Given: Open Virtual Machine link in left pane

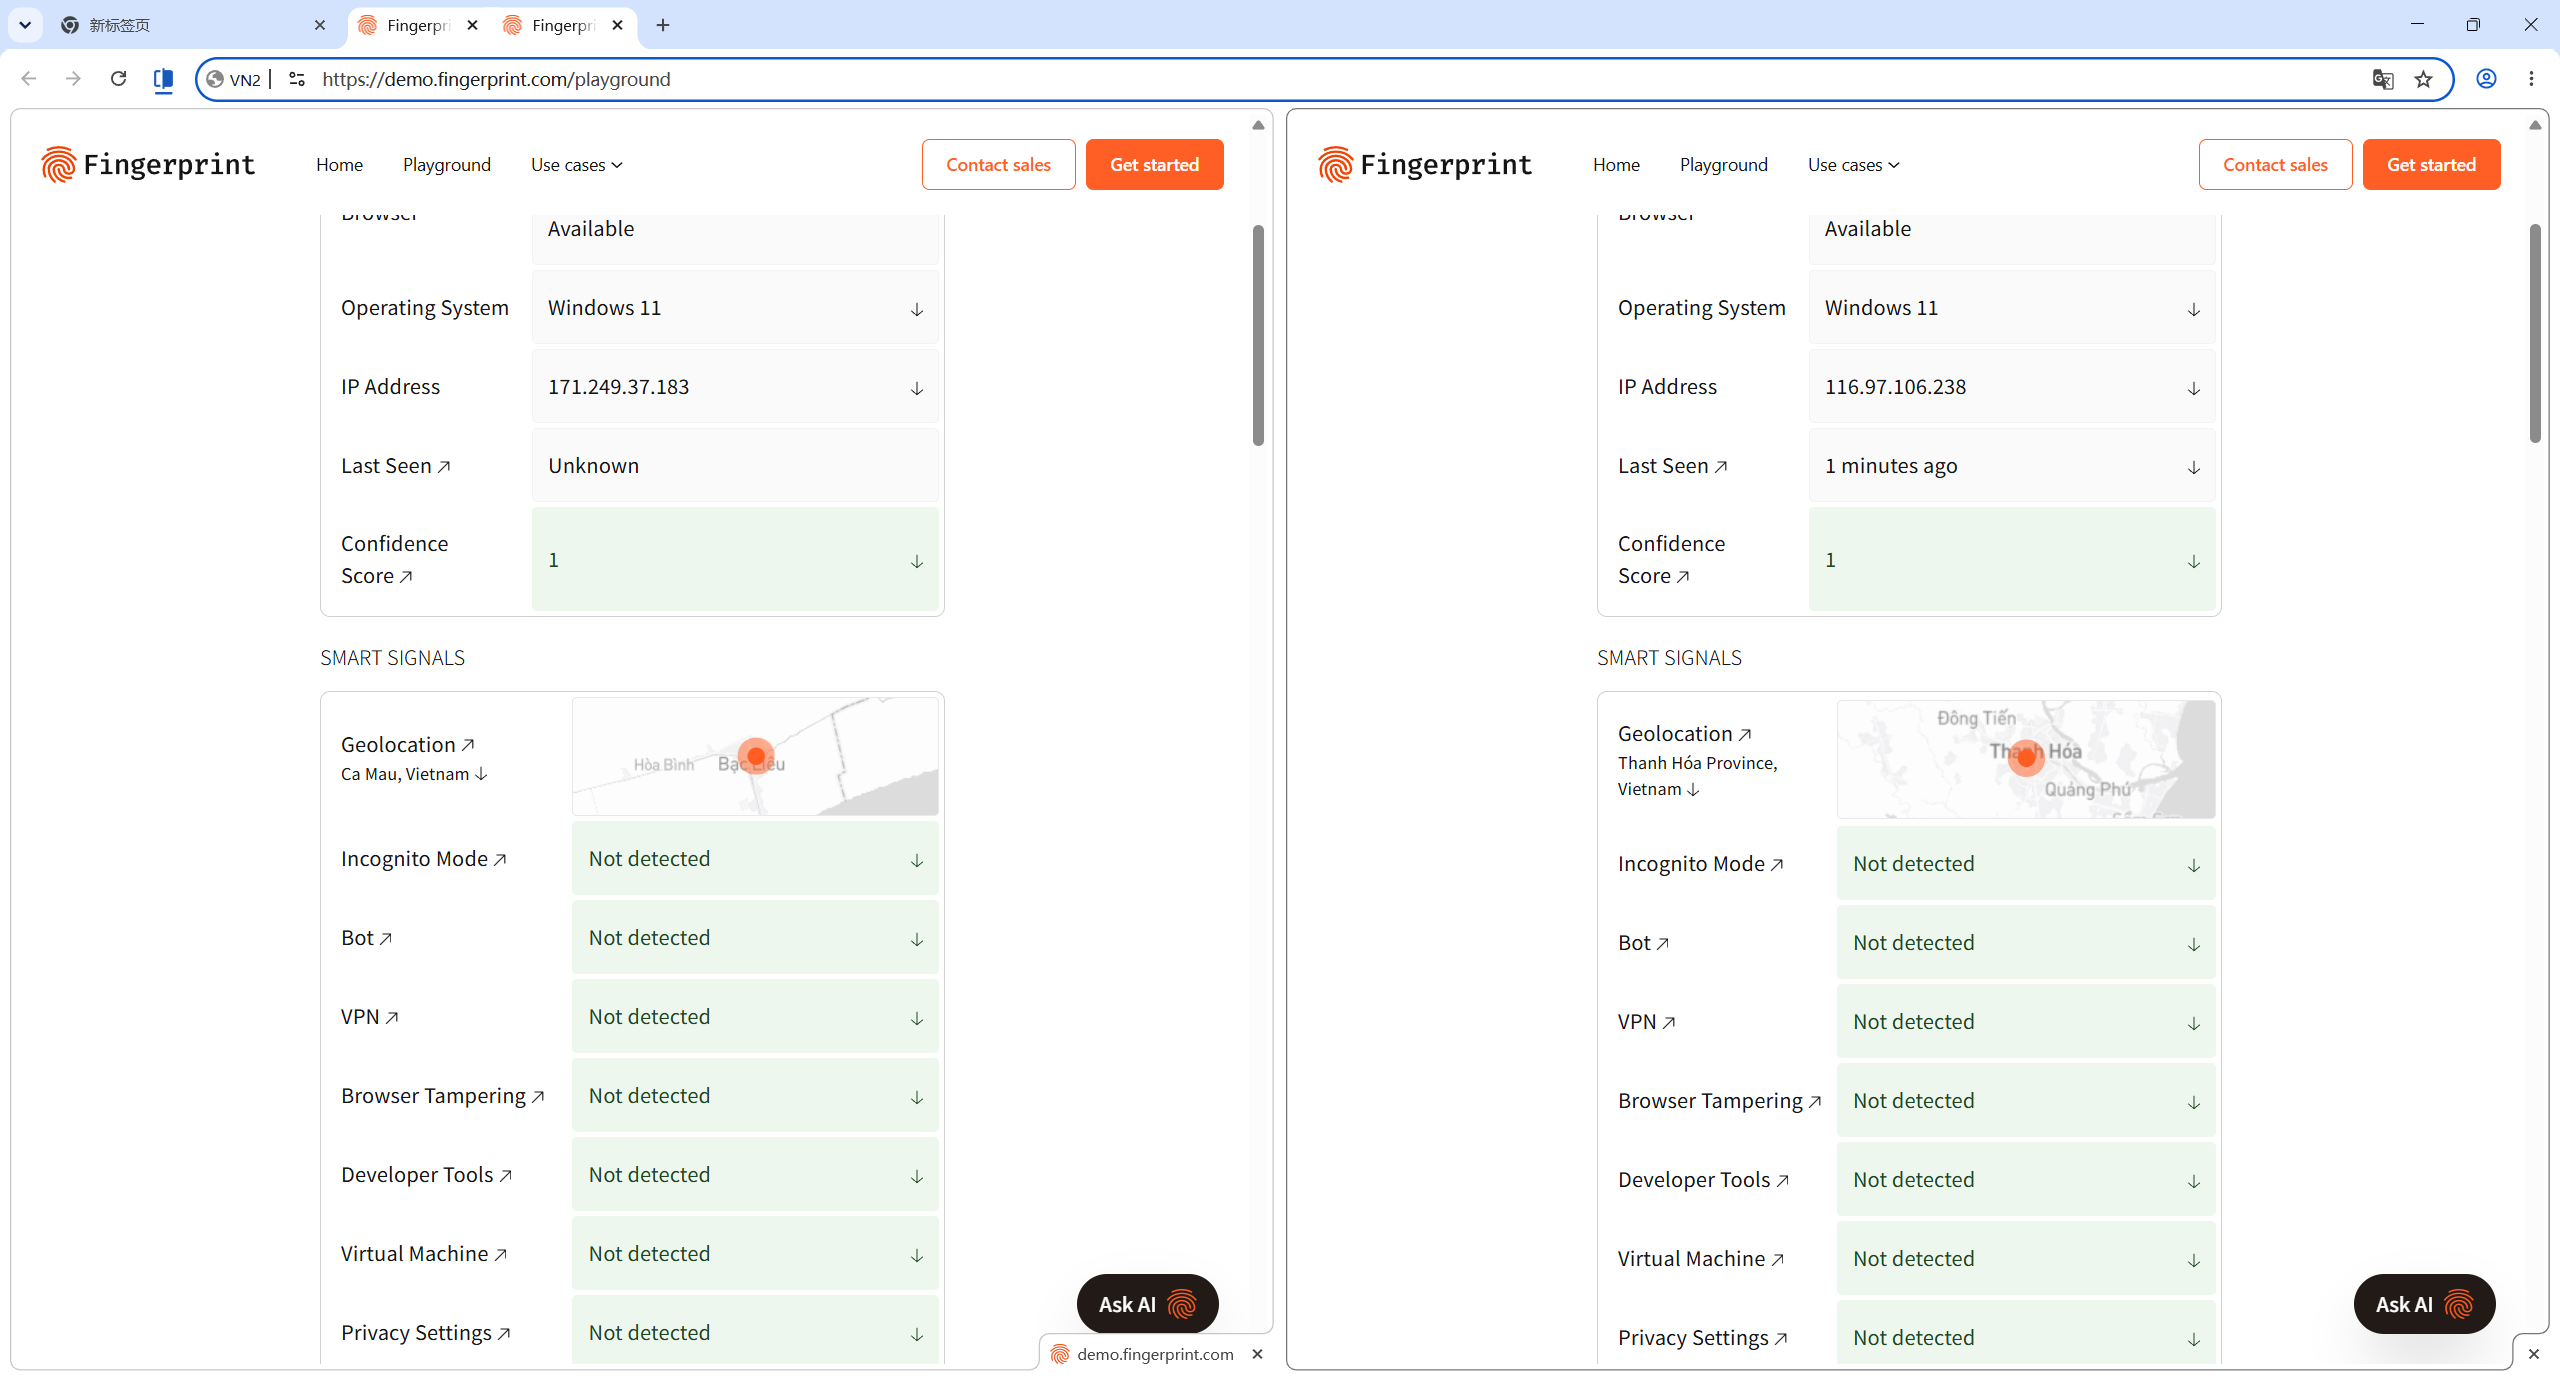Looking at the screenshot, I should click(424, 1254).
